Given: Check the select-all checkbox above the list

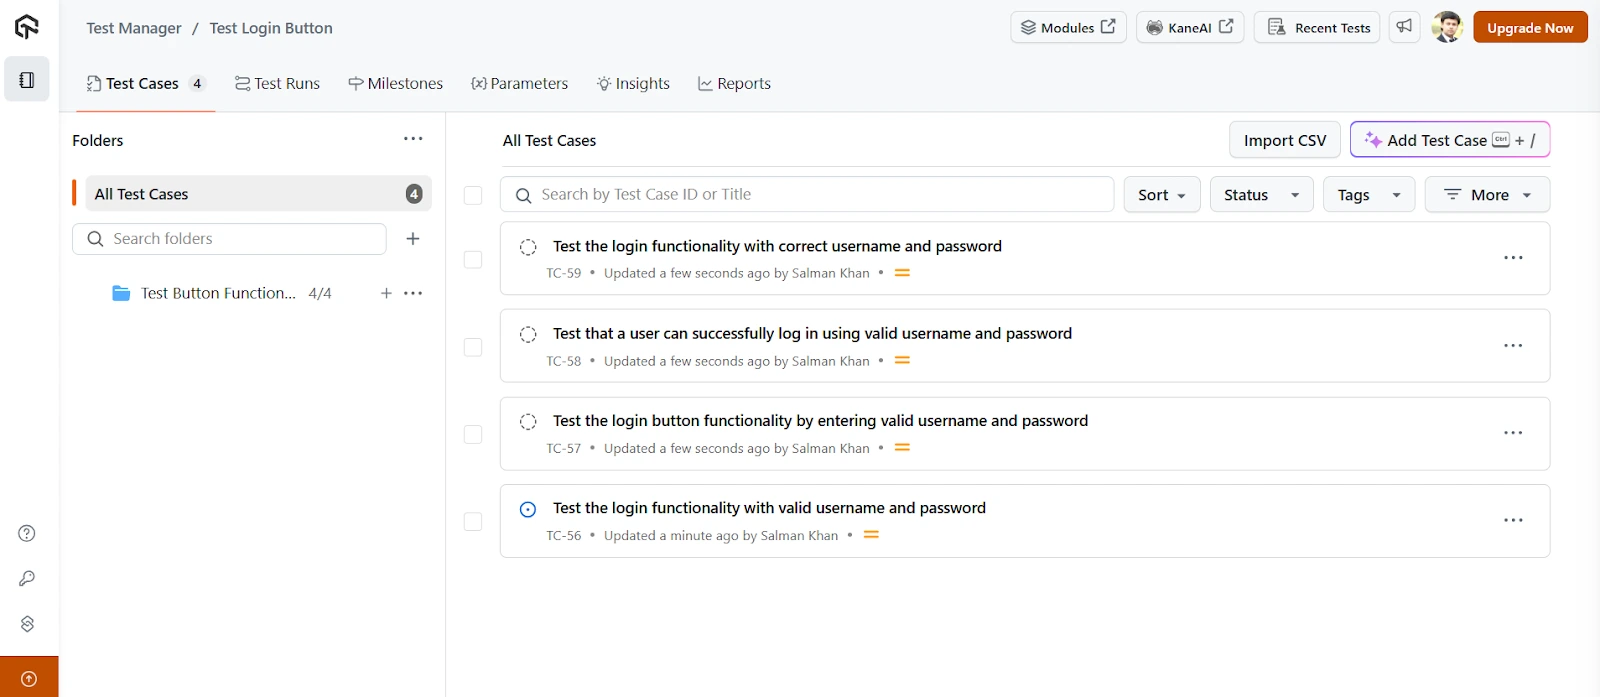Looking at the screenshot, I should click(x=471, y=196).
